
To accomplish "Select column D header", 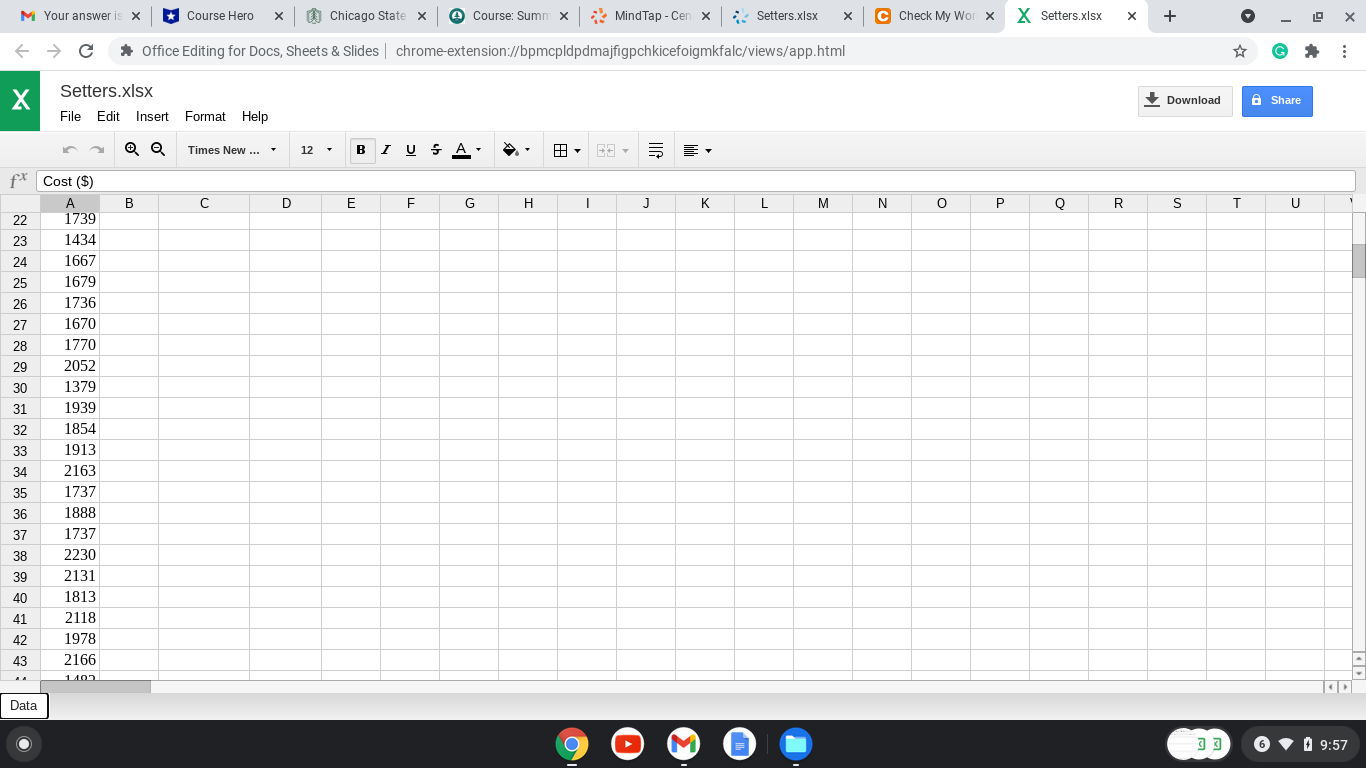I will click(x=286, y=203).
